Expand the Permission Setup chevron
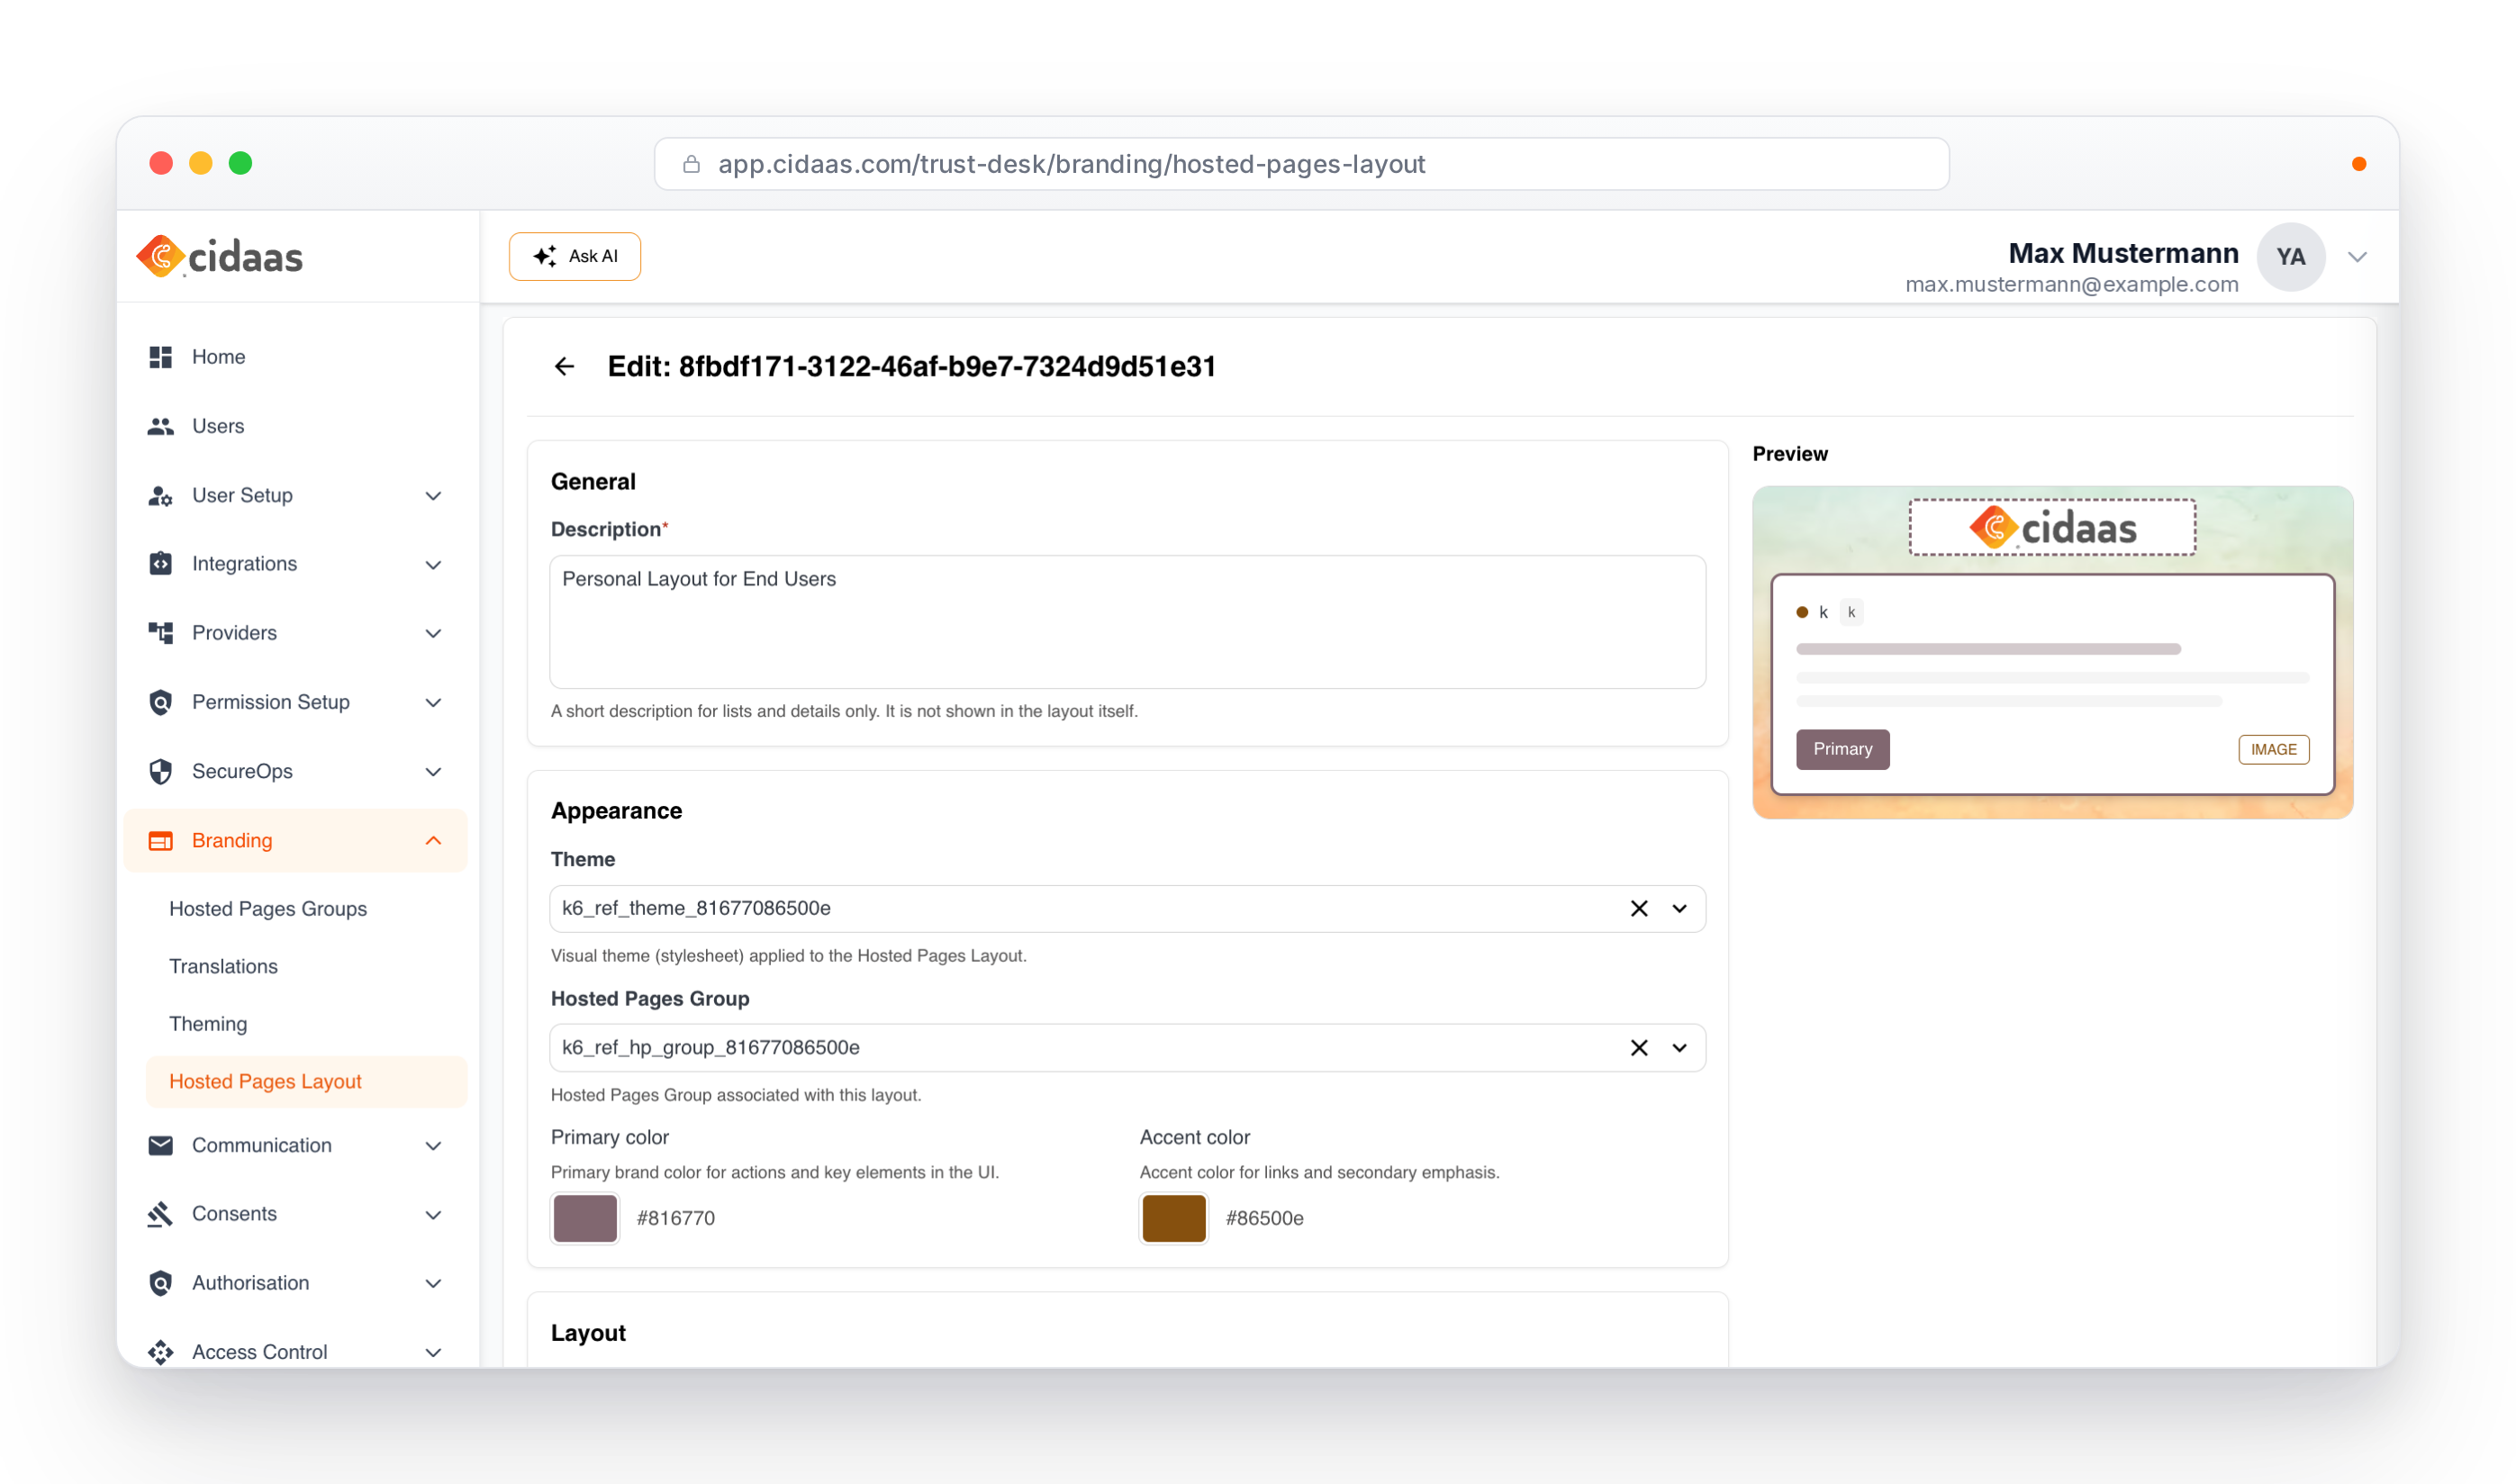This screenshot has width=2516, height=1484. click(x=433, y=703)
